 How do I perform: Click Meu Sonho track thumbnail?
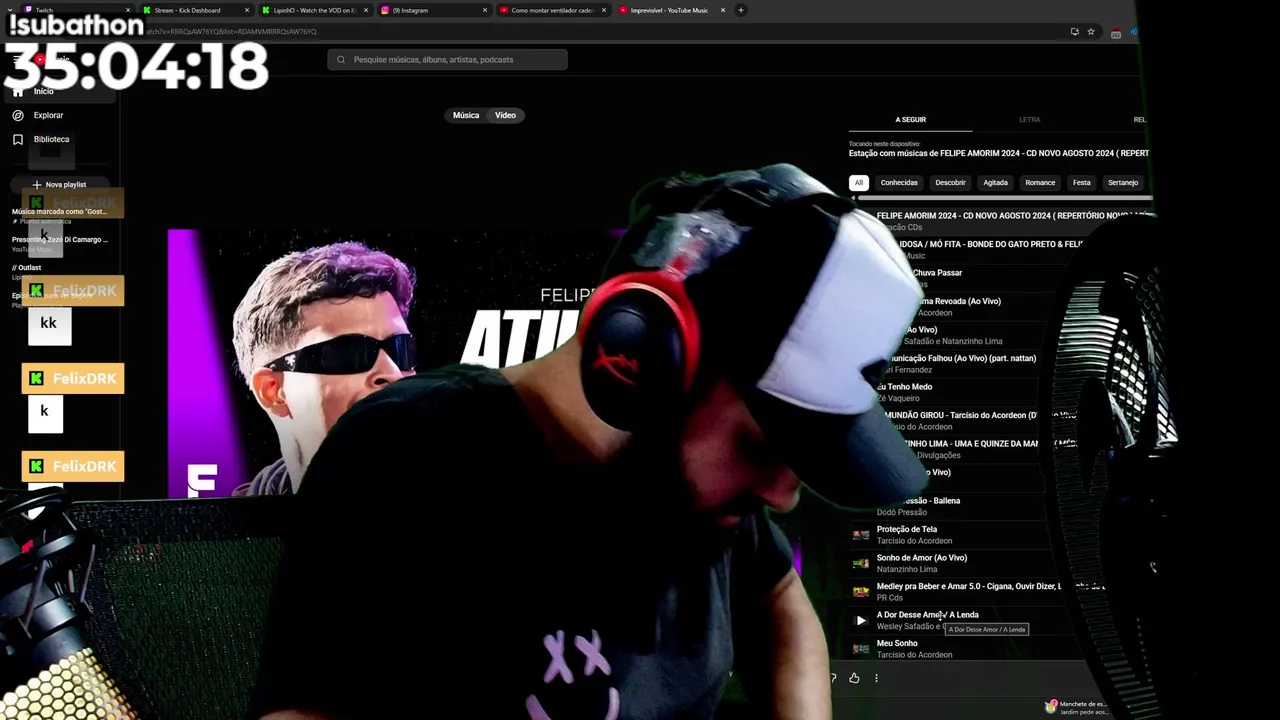pos(860,649)
